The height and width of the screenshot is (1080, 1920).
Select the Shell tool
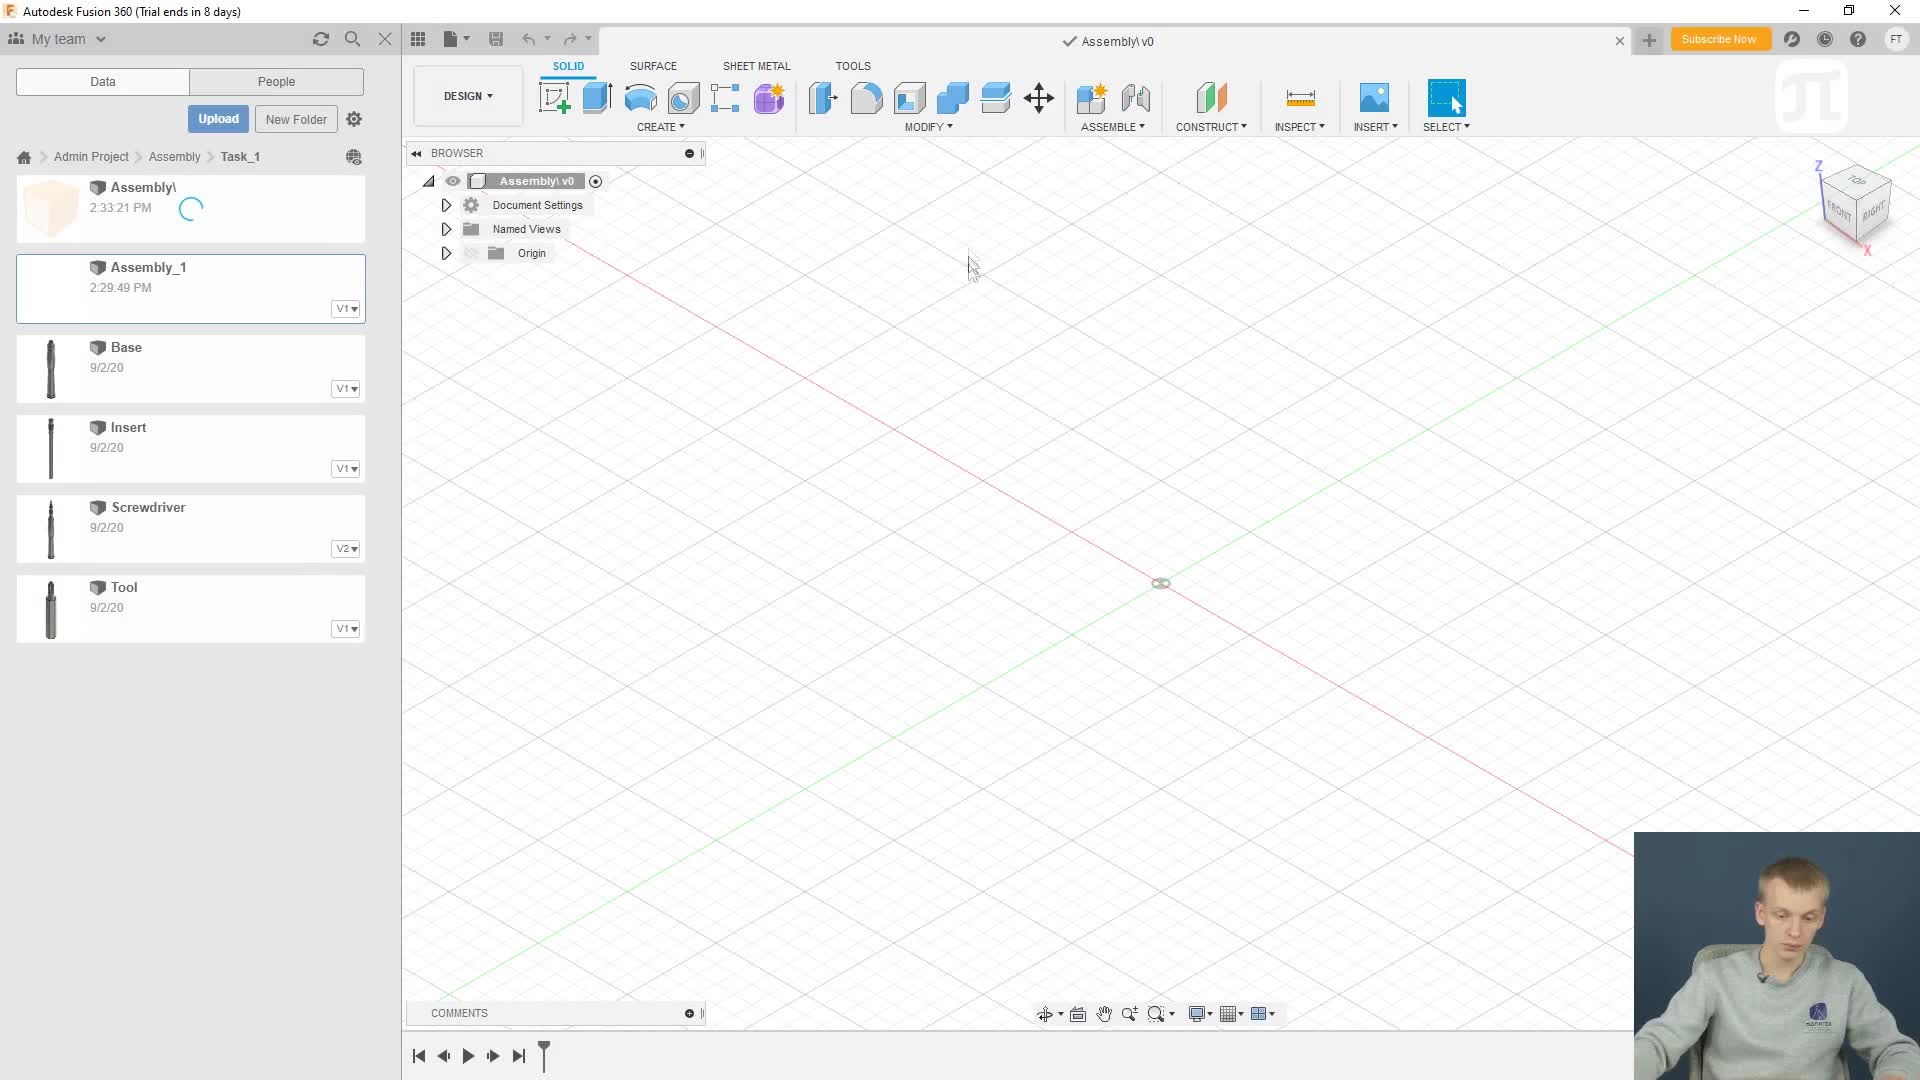click(910, 98)
